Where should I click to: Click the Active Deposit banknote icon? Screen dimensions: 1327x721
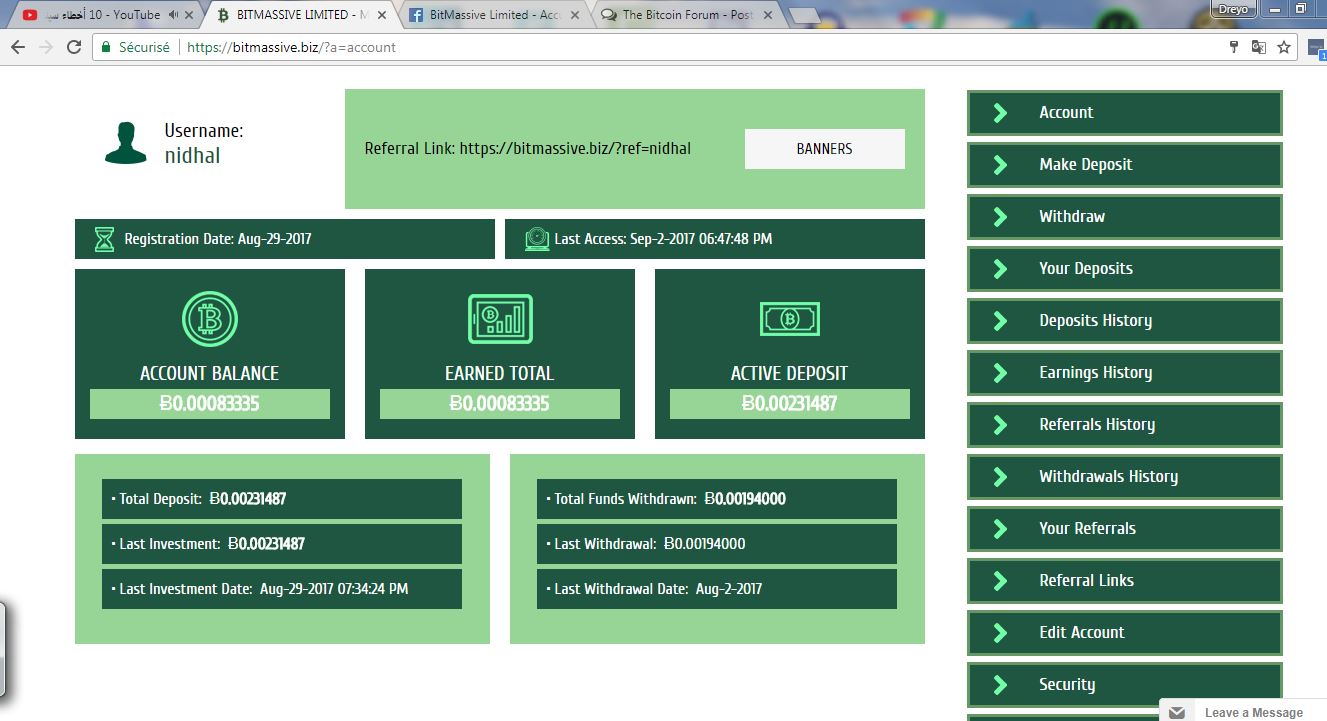tap(790, 319)
